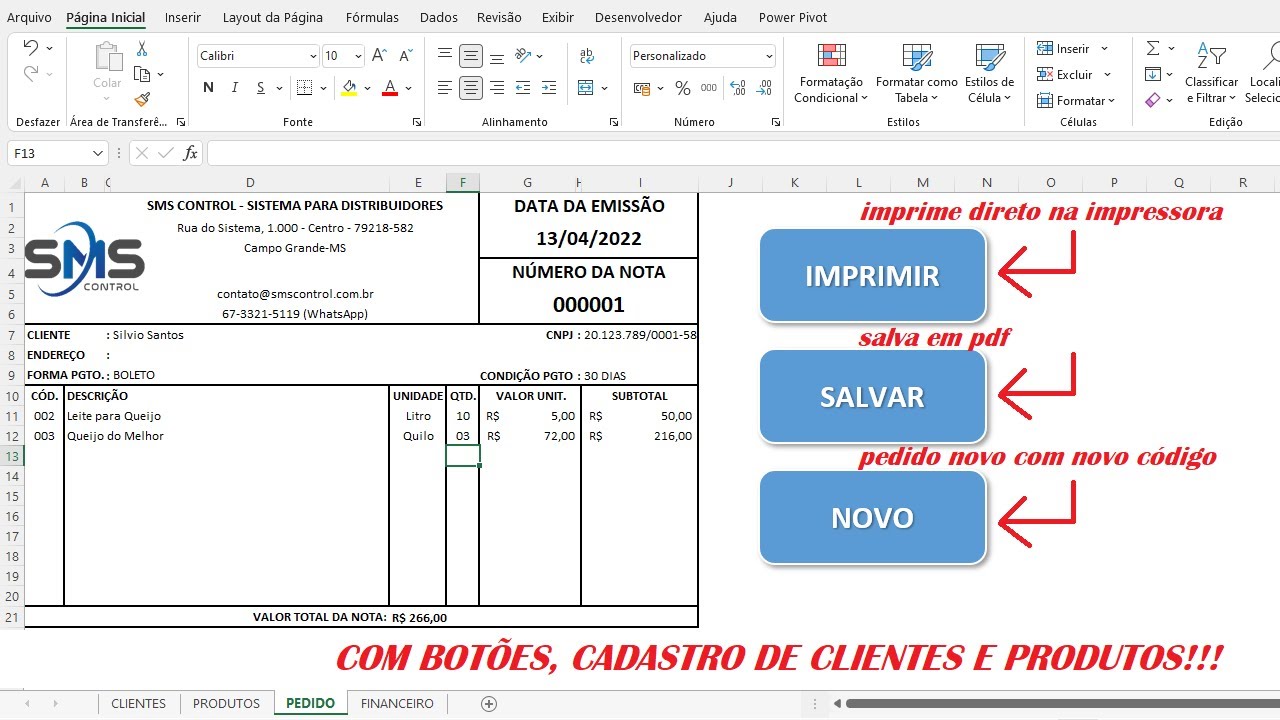Select column header D
This screenshot has width=1280, height=720.
(249, 182)
